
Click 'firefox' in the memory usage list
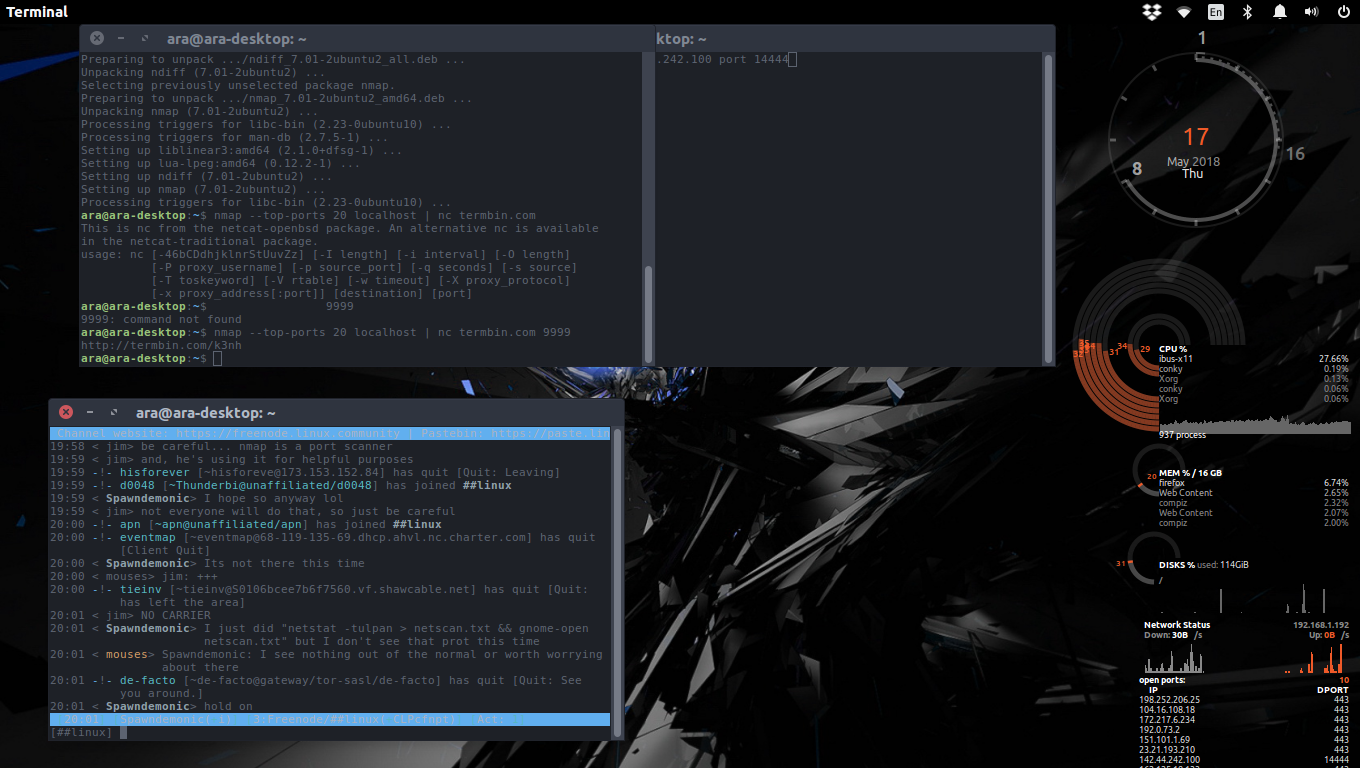(1172, 483)
